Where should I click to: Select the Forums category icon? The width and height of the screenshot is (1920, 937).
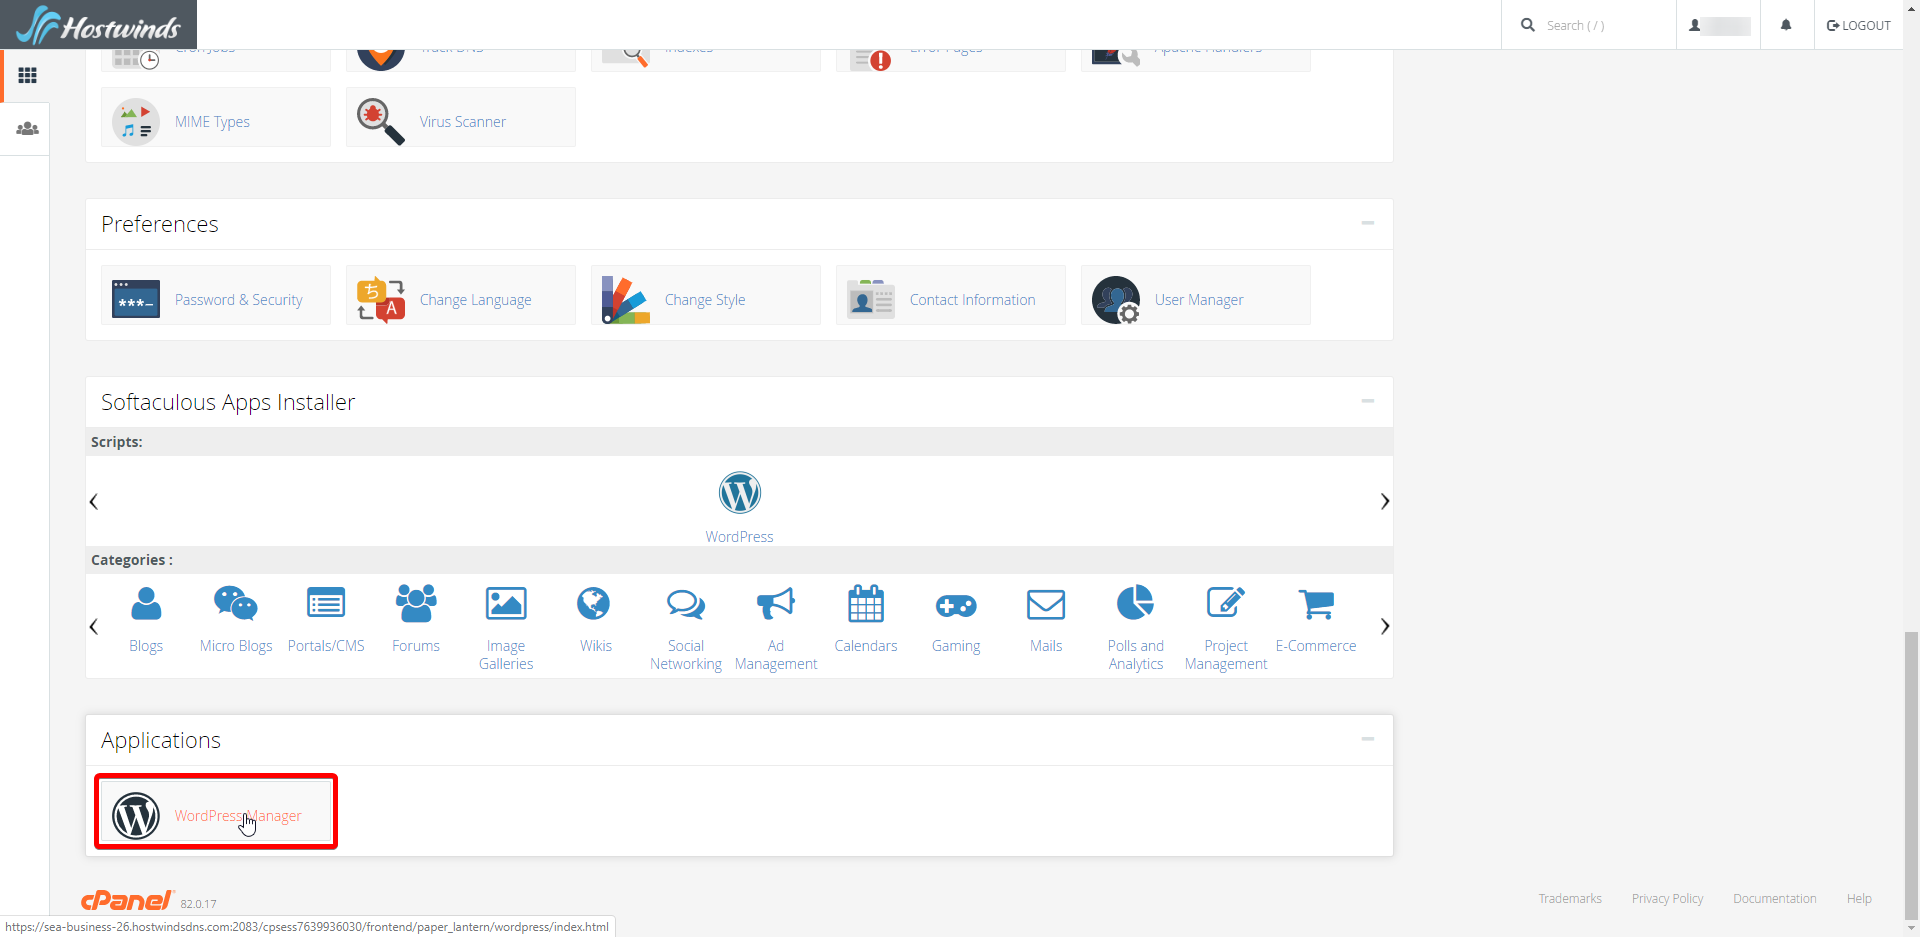point(416,604)
